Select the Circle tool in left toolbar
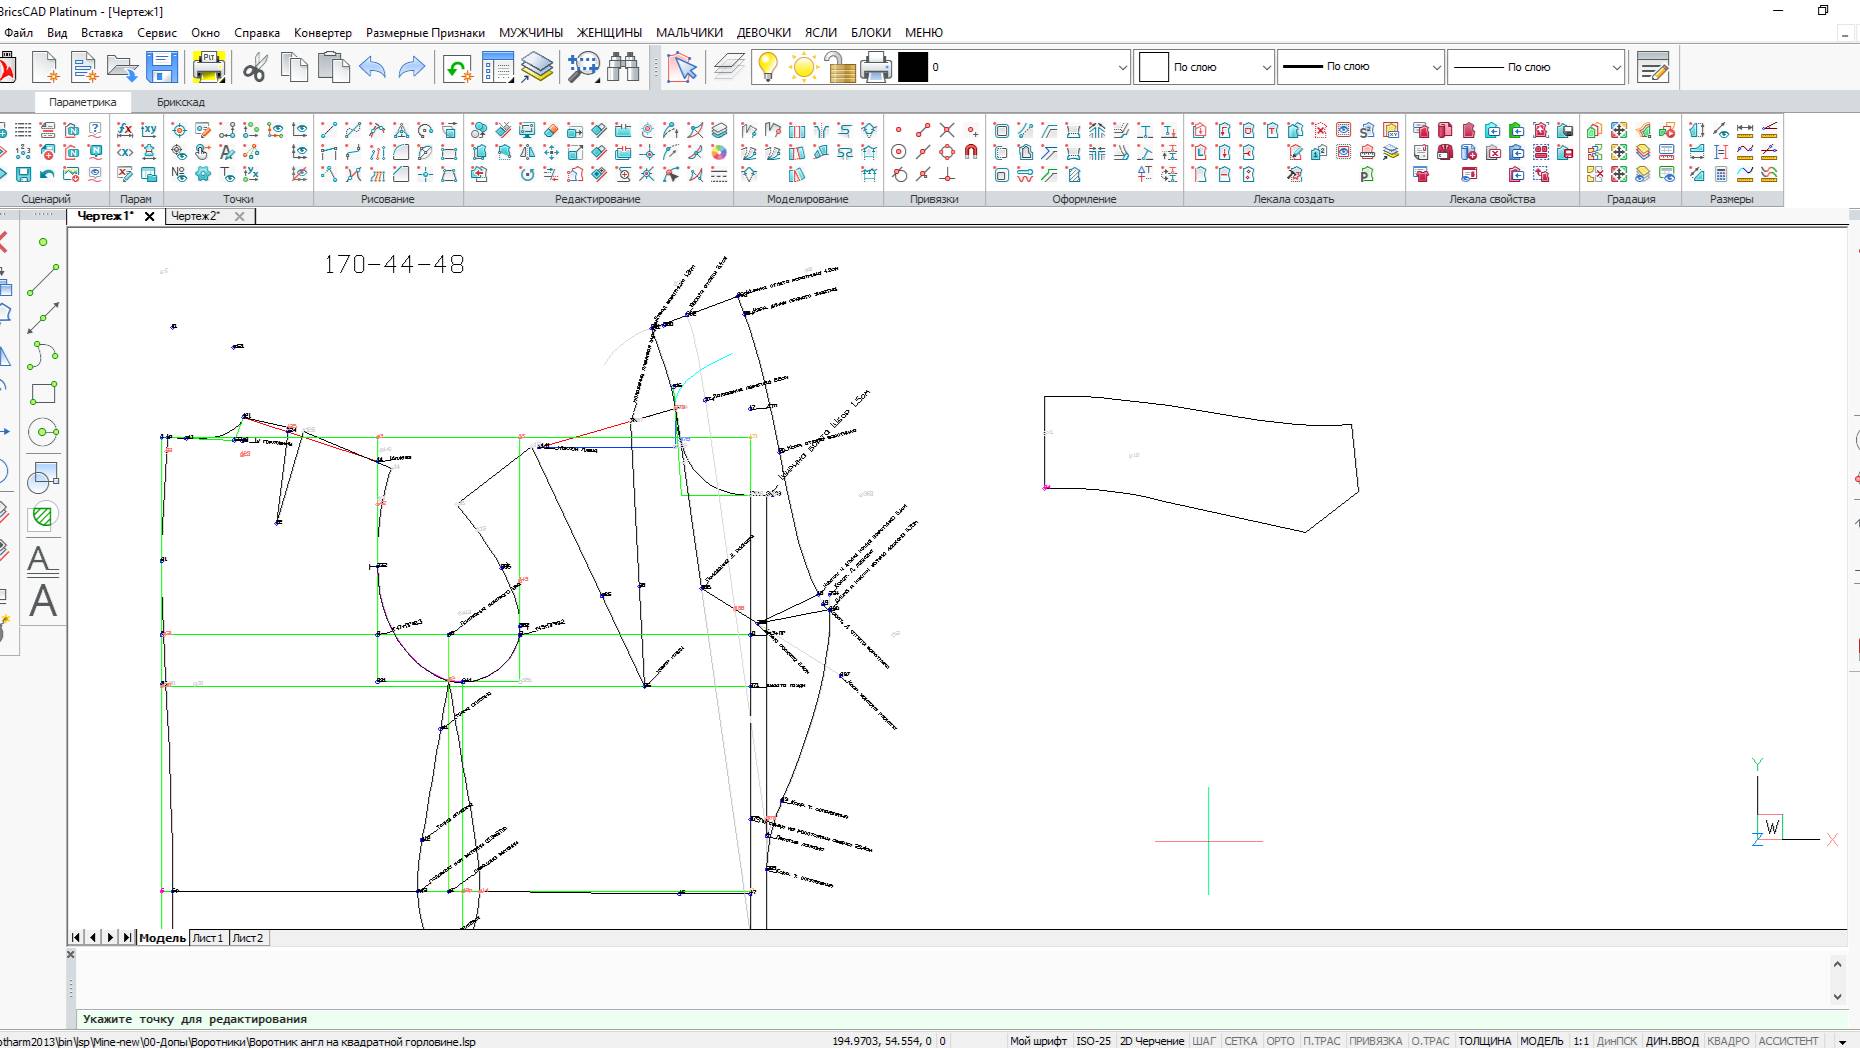Screen dimensions: 1860x1048 click(x=43, y=432)
